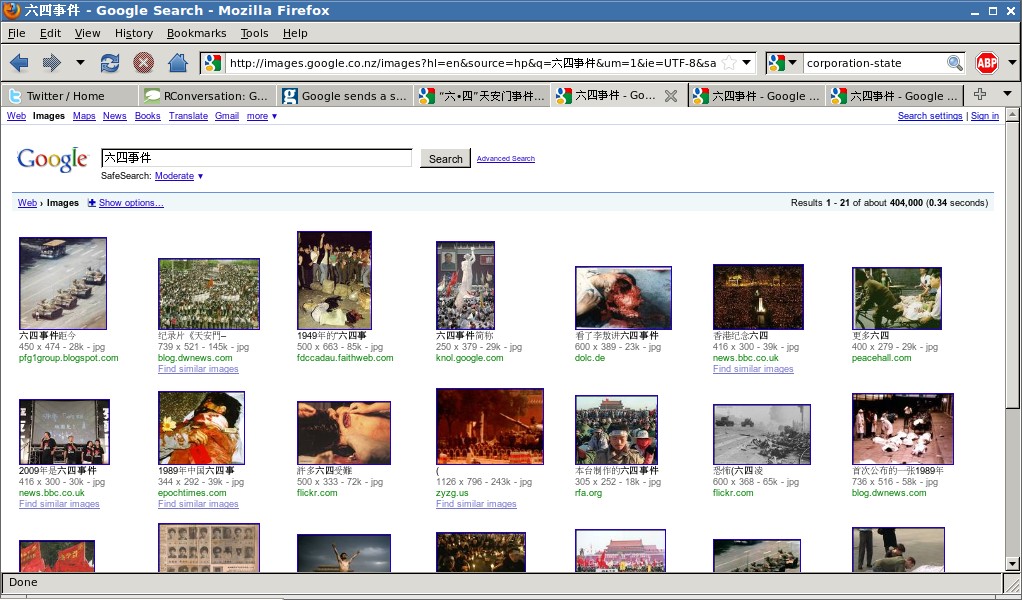Click the vertical scrollbar thumb
1022x600 pixels.
(1012, 266)
